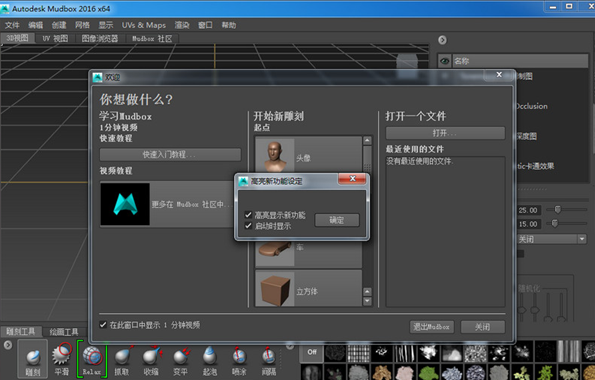Pick the 立方体 cube starting mesh
Screen dimensions: 595x380
tap(308, 289)
